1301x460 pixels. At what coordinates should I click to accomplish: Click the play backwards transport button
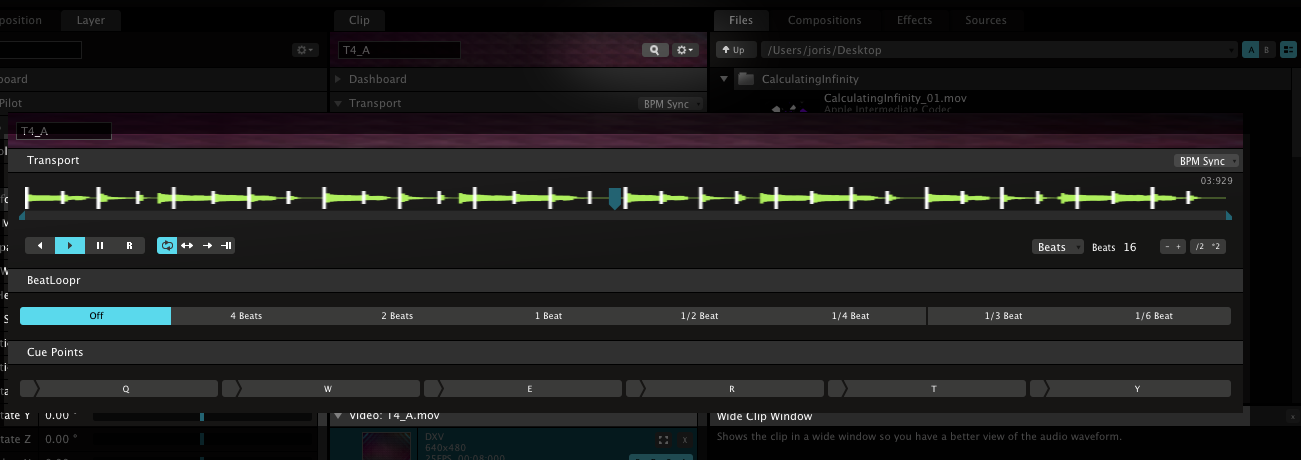click(x=40, y=245)
